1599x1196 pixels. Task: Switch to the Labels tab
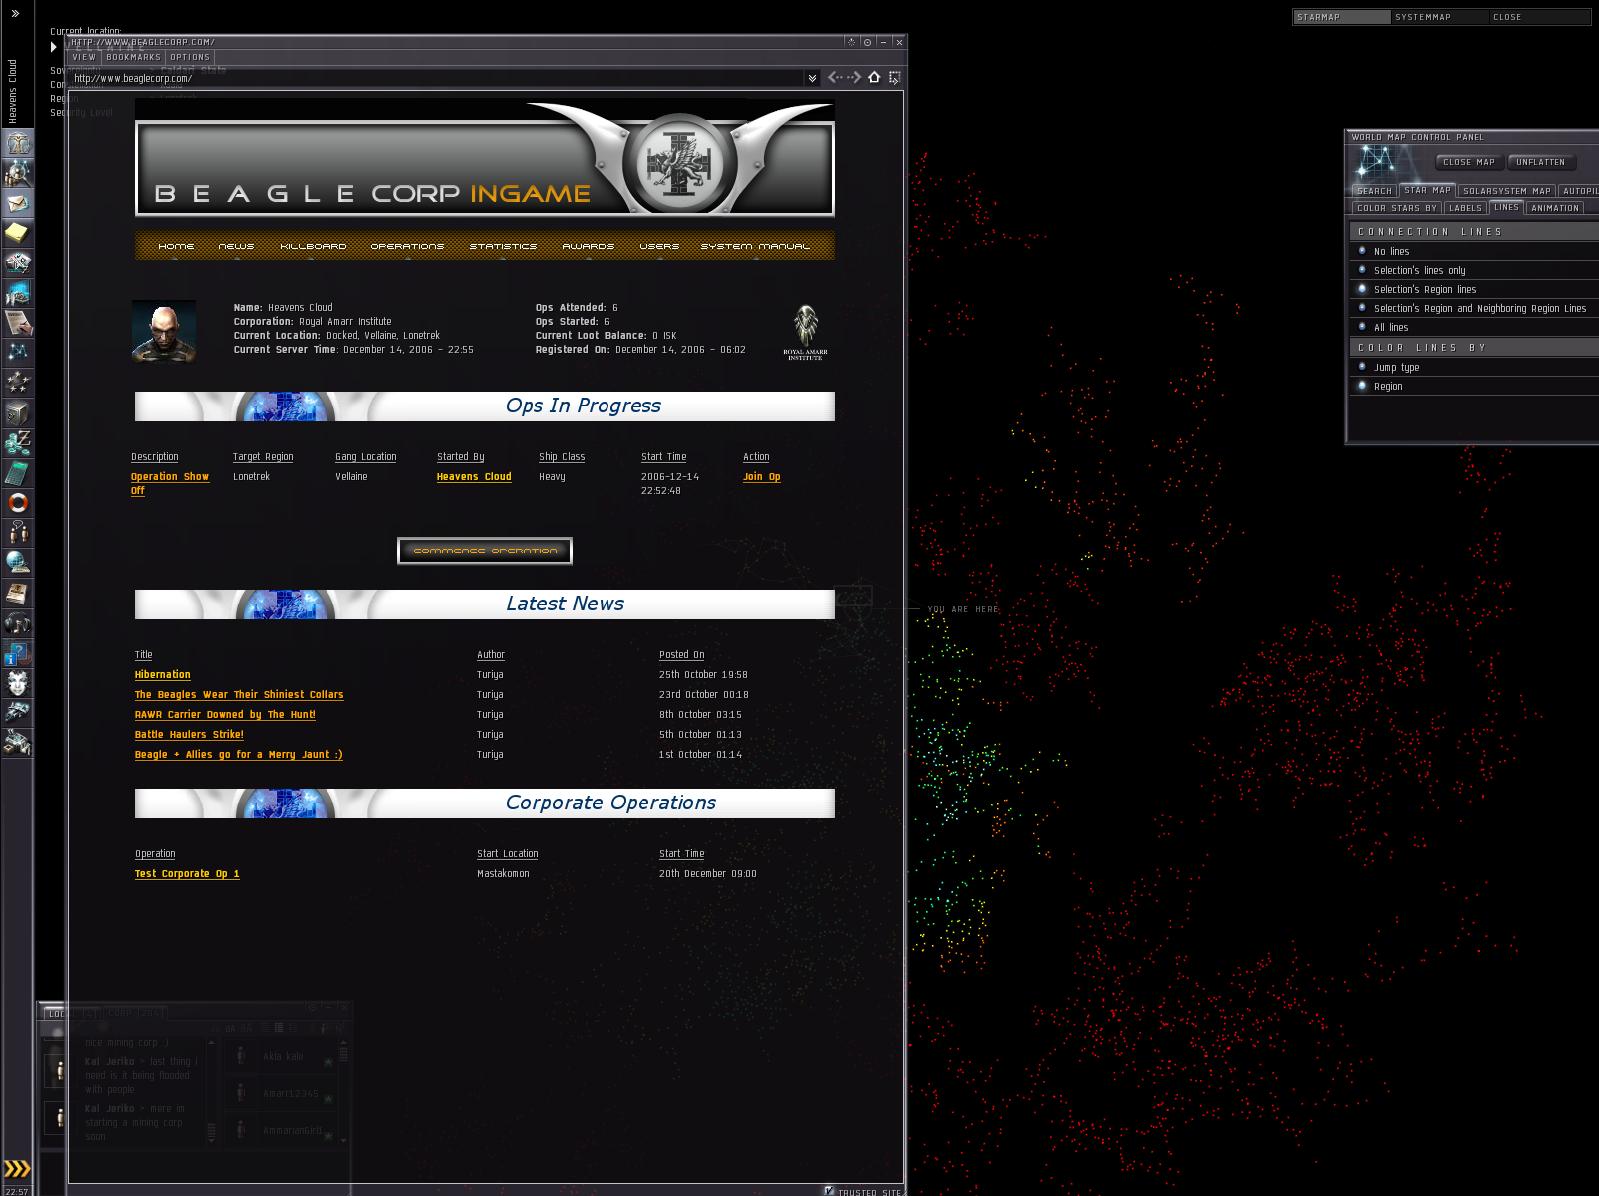point(1465,208)
